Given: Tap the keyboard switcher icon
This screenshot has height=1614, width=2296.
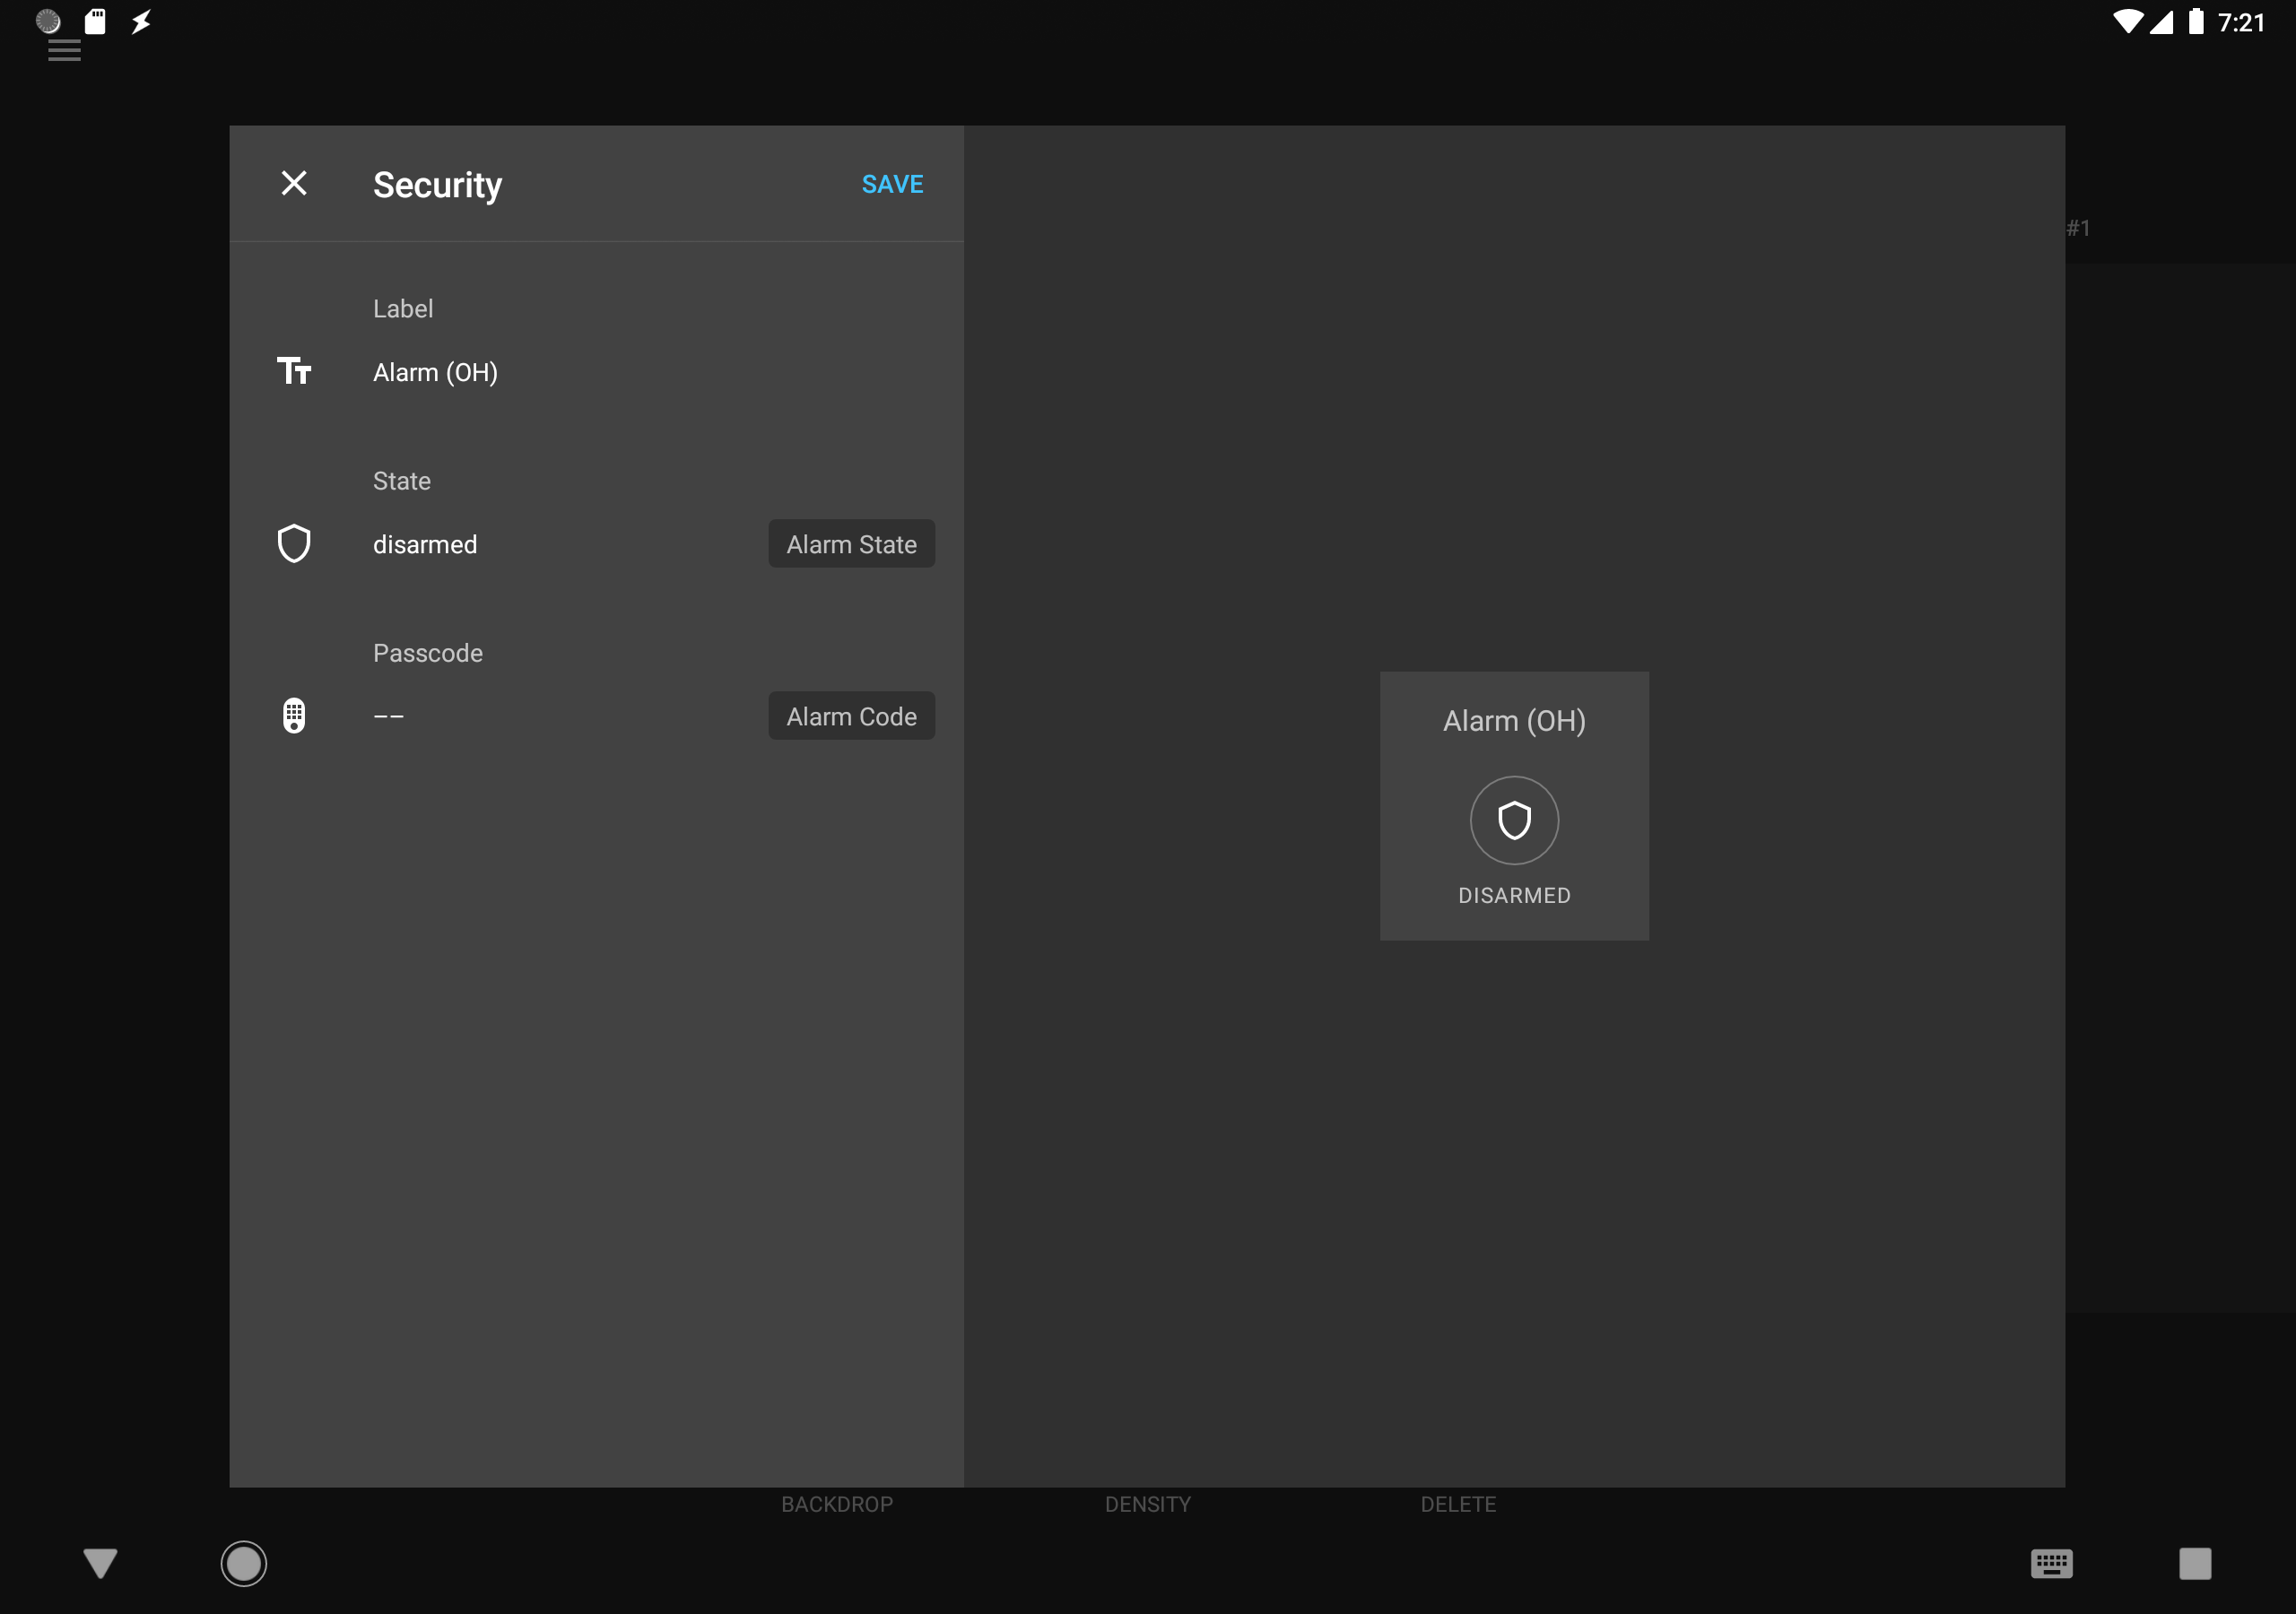Looking at the screenshot, I should (2051, 1563).
